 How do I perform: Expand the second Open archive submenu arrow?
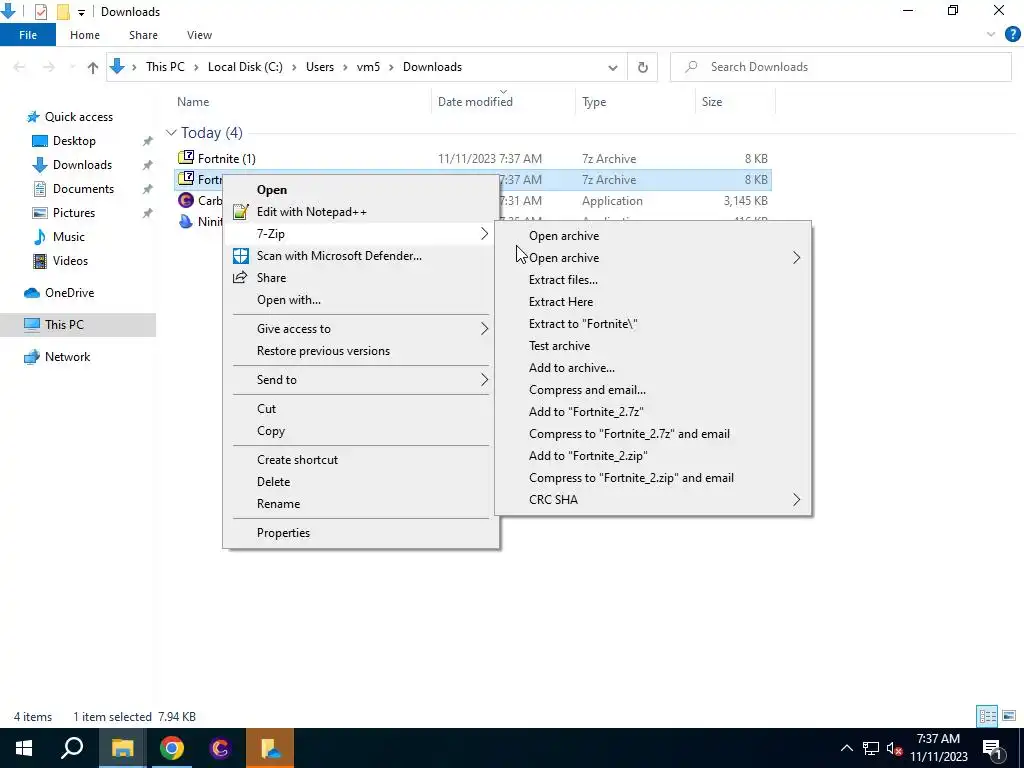click(x=796, y=258)
